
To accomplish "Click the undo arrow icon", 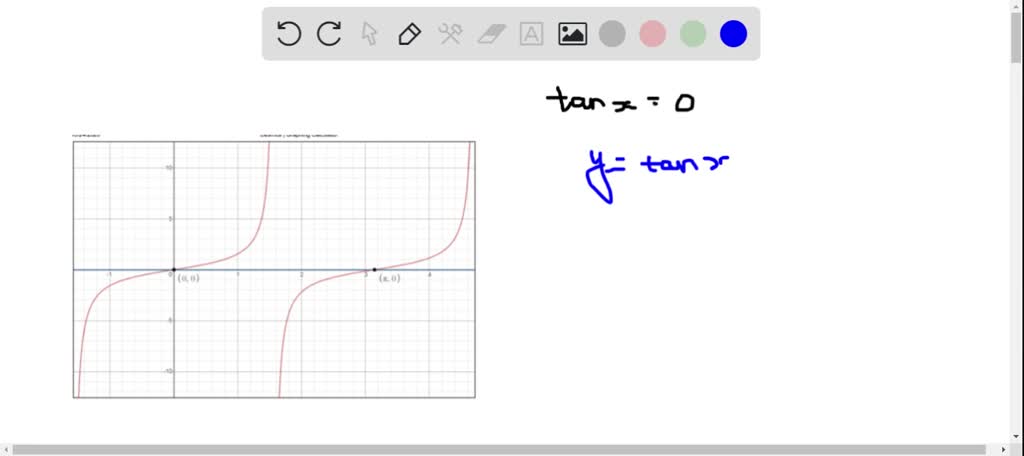I will (289, 33).
